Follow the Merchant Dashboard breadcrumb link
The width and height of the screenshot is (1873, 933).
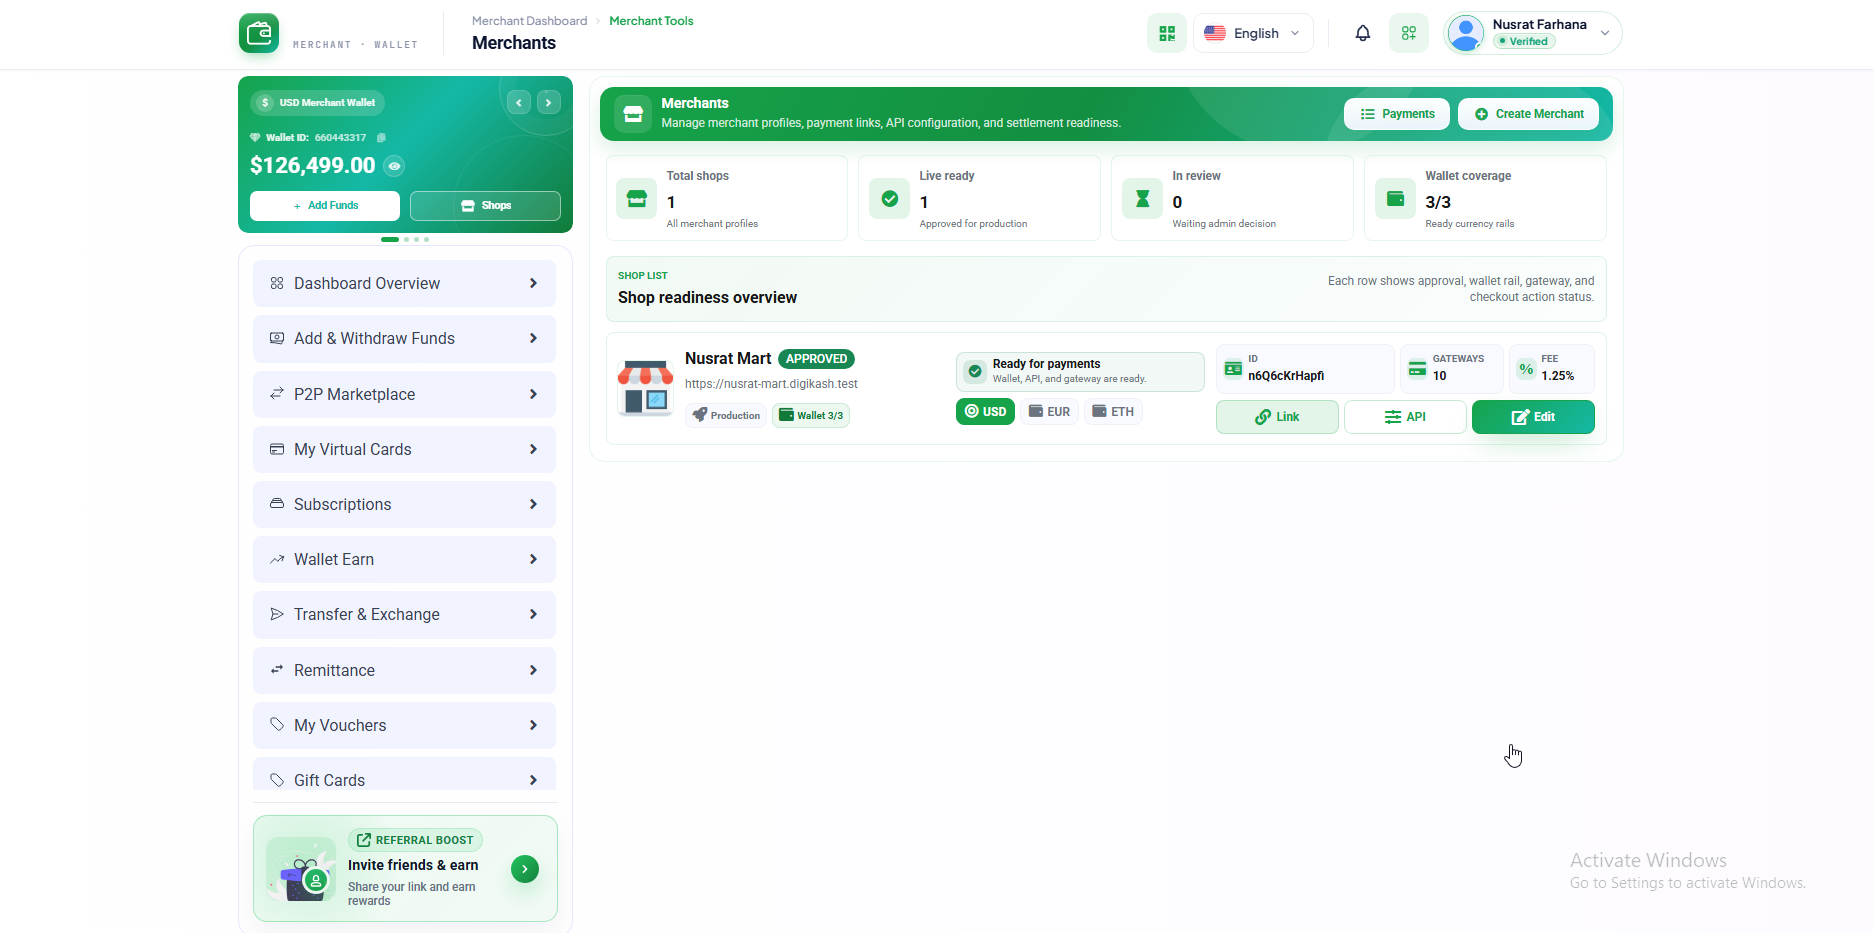pyautogui.click(x=530, y=21)
